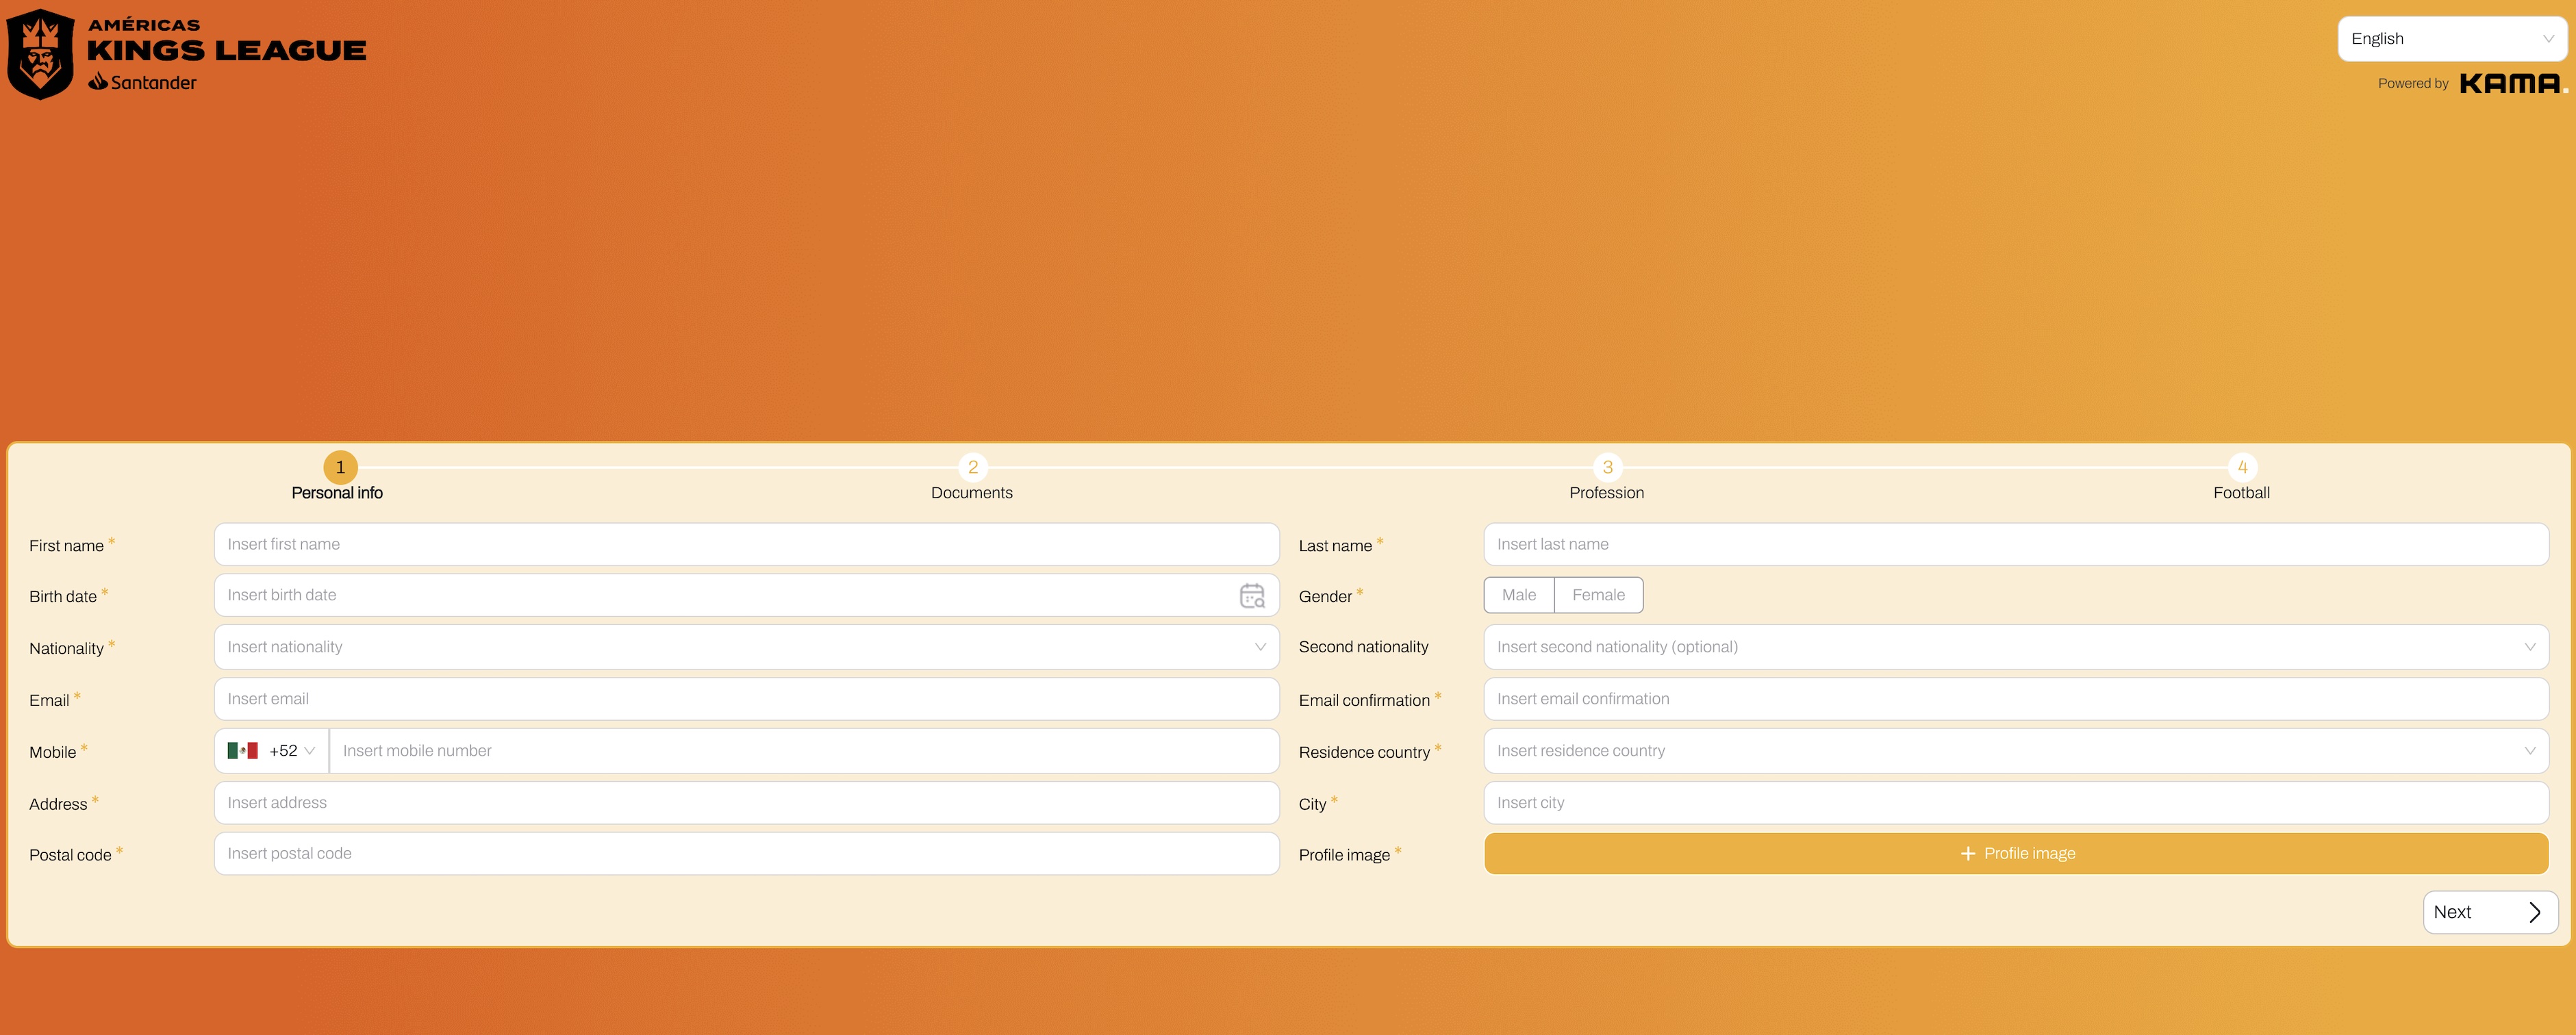Click the step 1 Personal info circle
2576x1035 pixels.
tap(340, 467)
